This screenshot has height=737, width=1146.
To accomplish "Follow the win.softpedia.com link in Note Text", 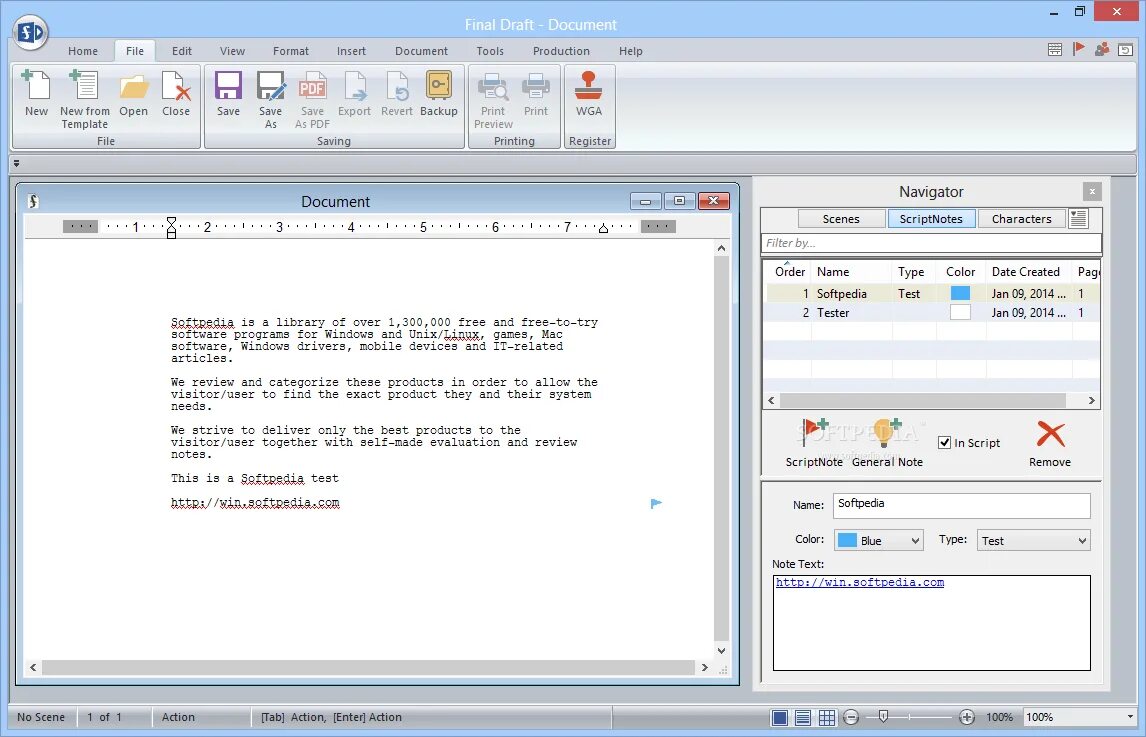I will [860, 583].
